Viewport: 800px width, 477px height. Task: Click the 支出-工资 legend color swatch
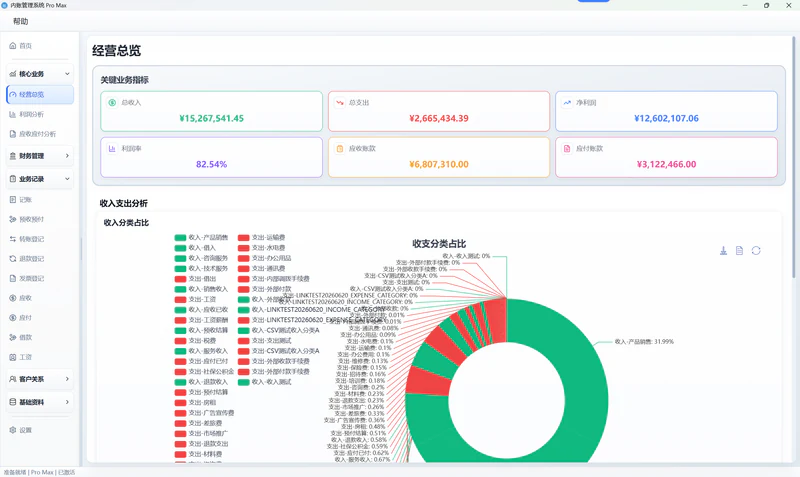tap(180, 299)
